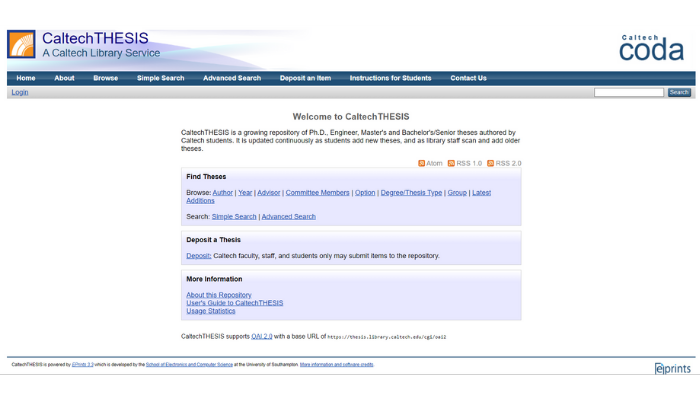Select Advanced Search in navigation bar
The image size is (700, 400).
[x=232, y=78]
